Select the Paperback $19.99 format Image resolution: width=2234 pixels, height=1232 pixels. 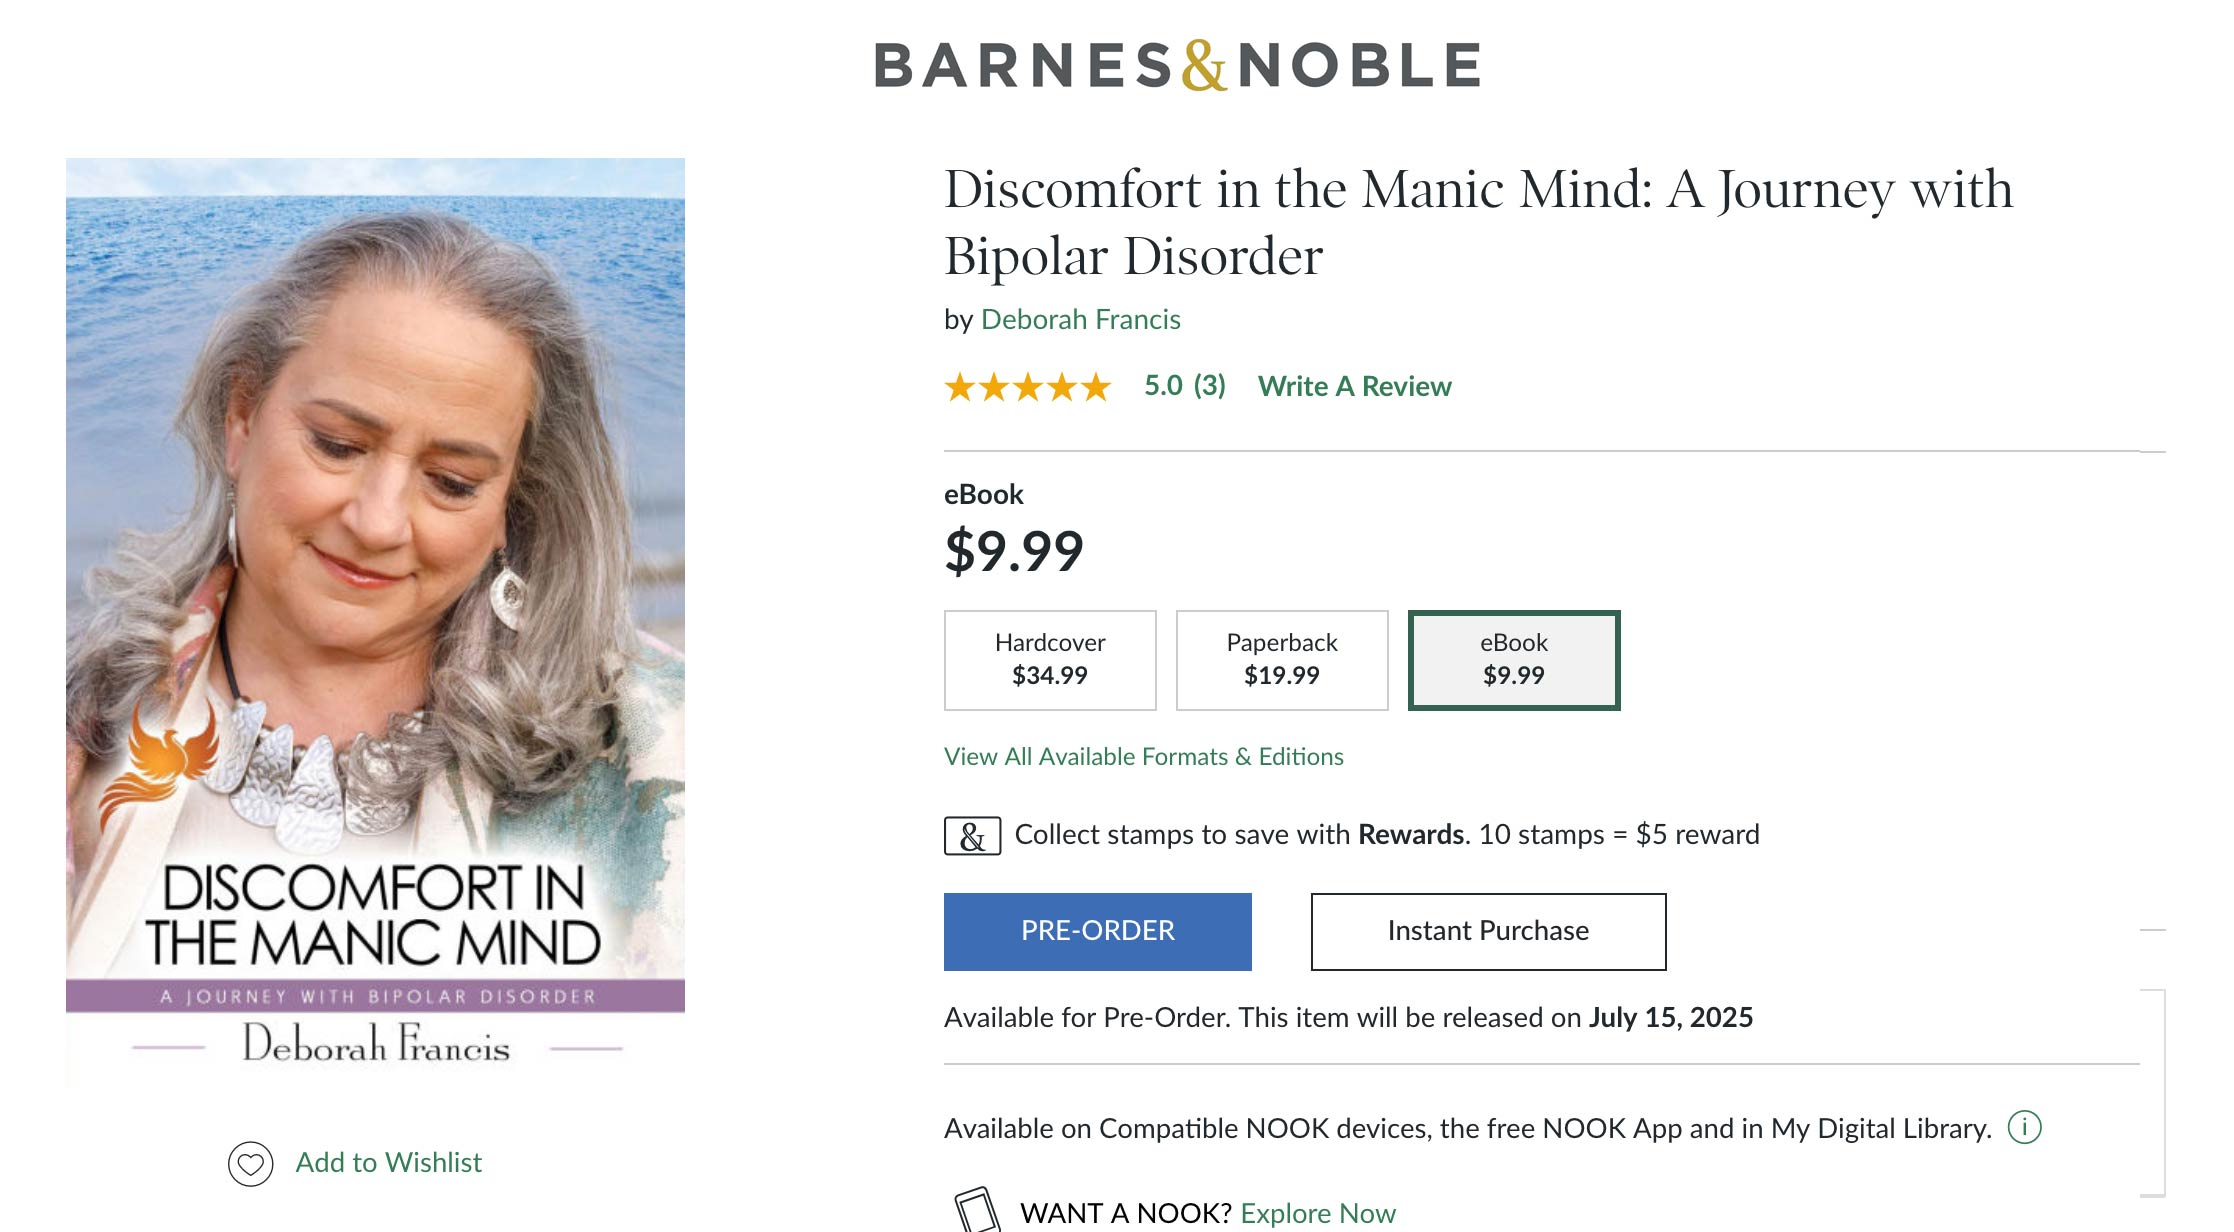pos(1282,660)
